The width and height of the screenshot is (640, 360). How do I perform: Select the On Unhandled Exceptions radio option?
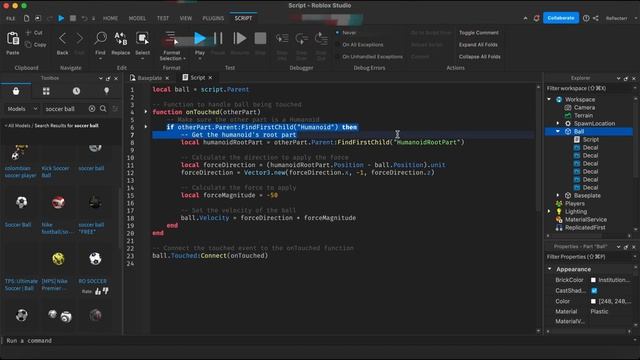tap(337, 57)
